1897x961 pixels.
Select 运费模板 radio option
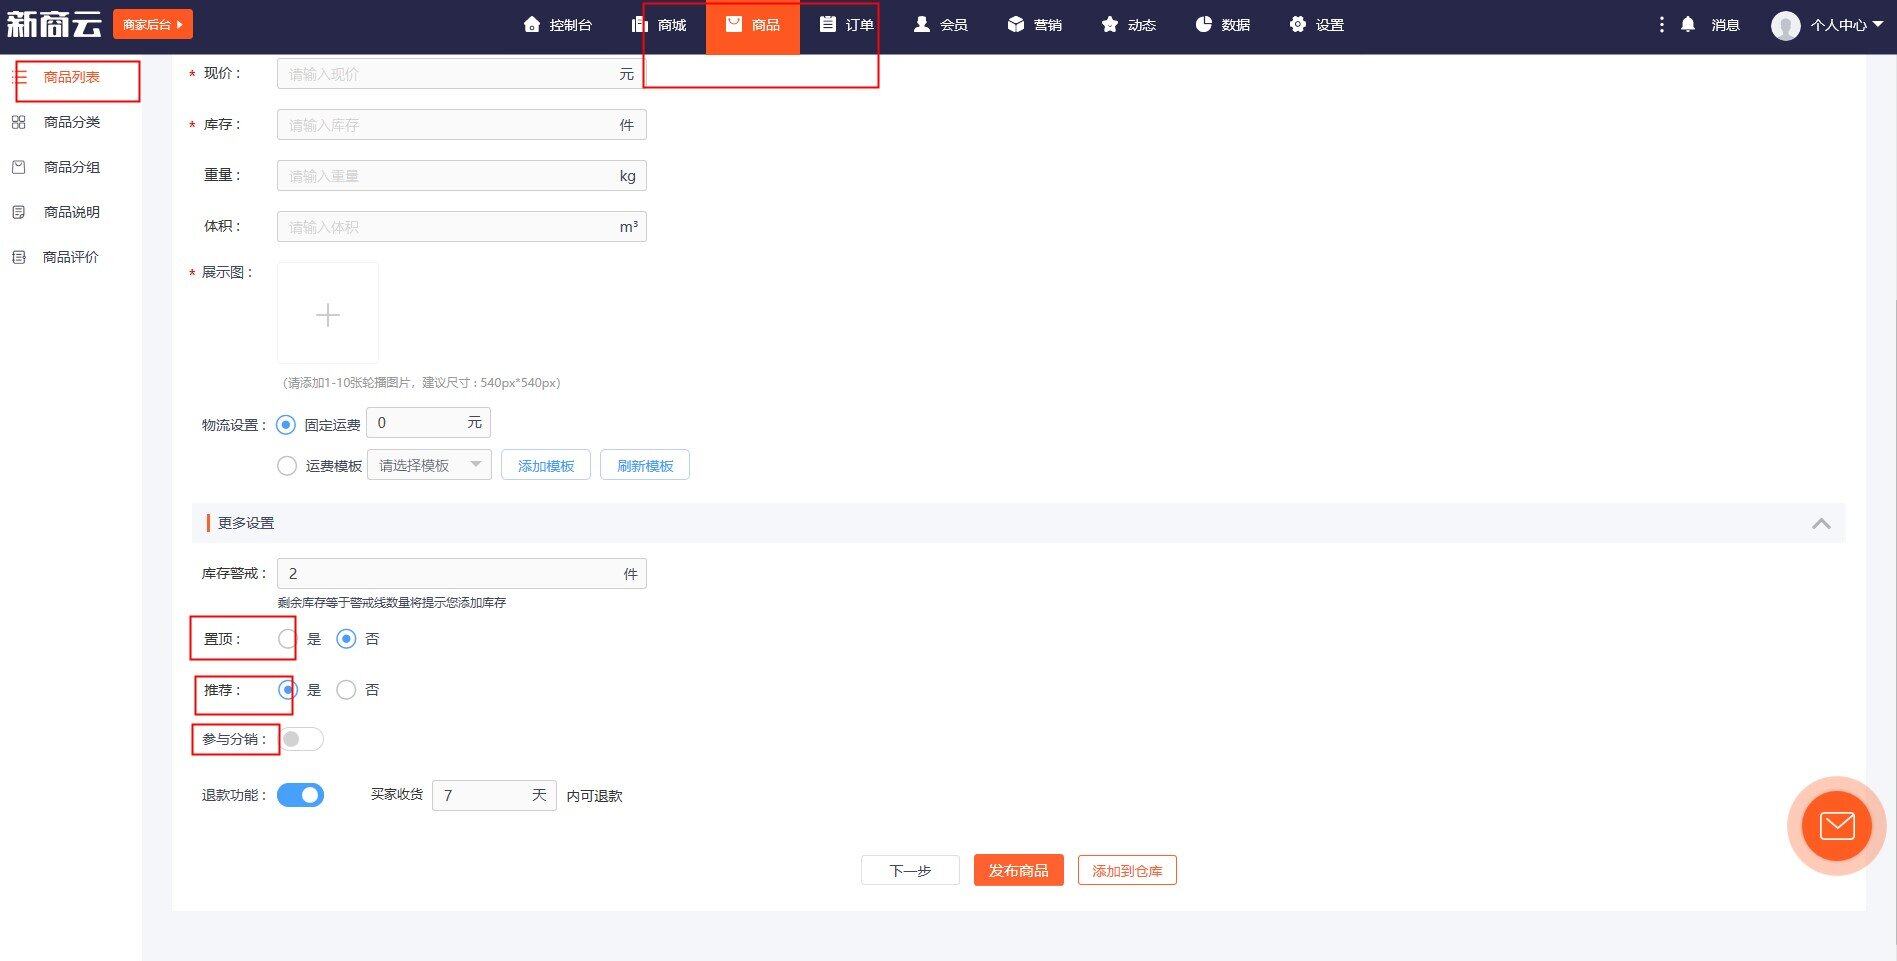(x=287, y=466)
